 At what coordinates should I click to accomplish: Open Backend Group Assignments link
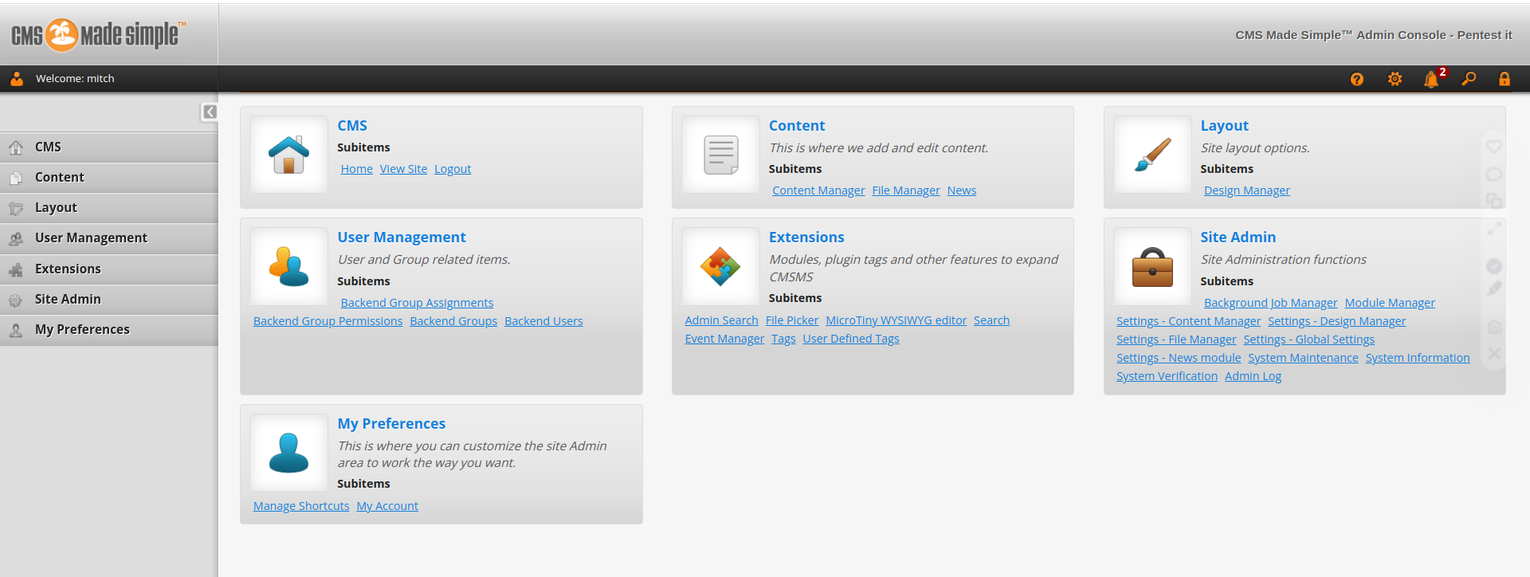[x=417, y=303]
